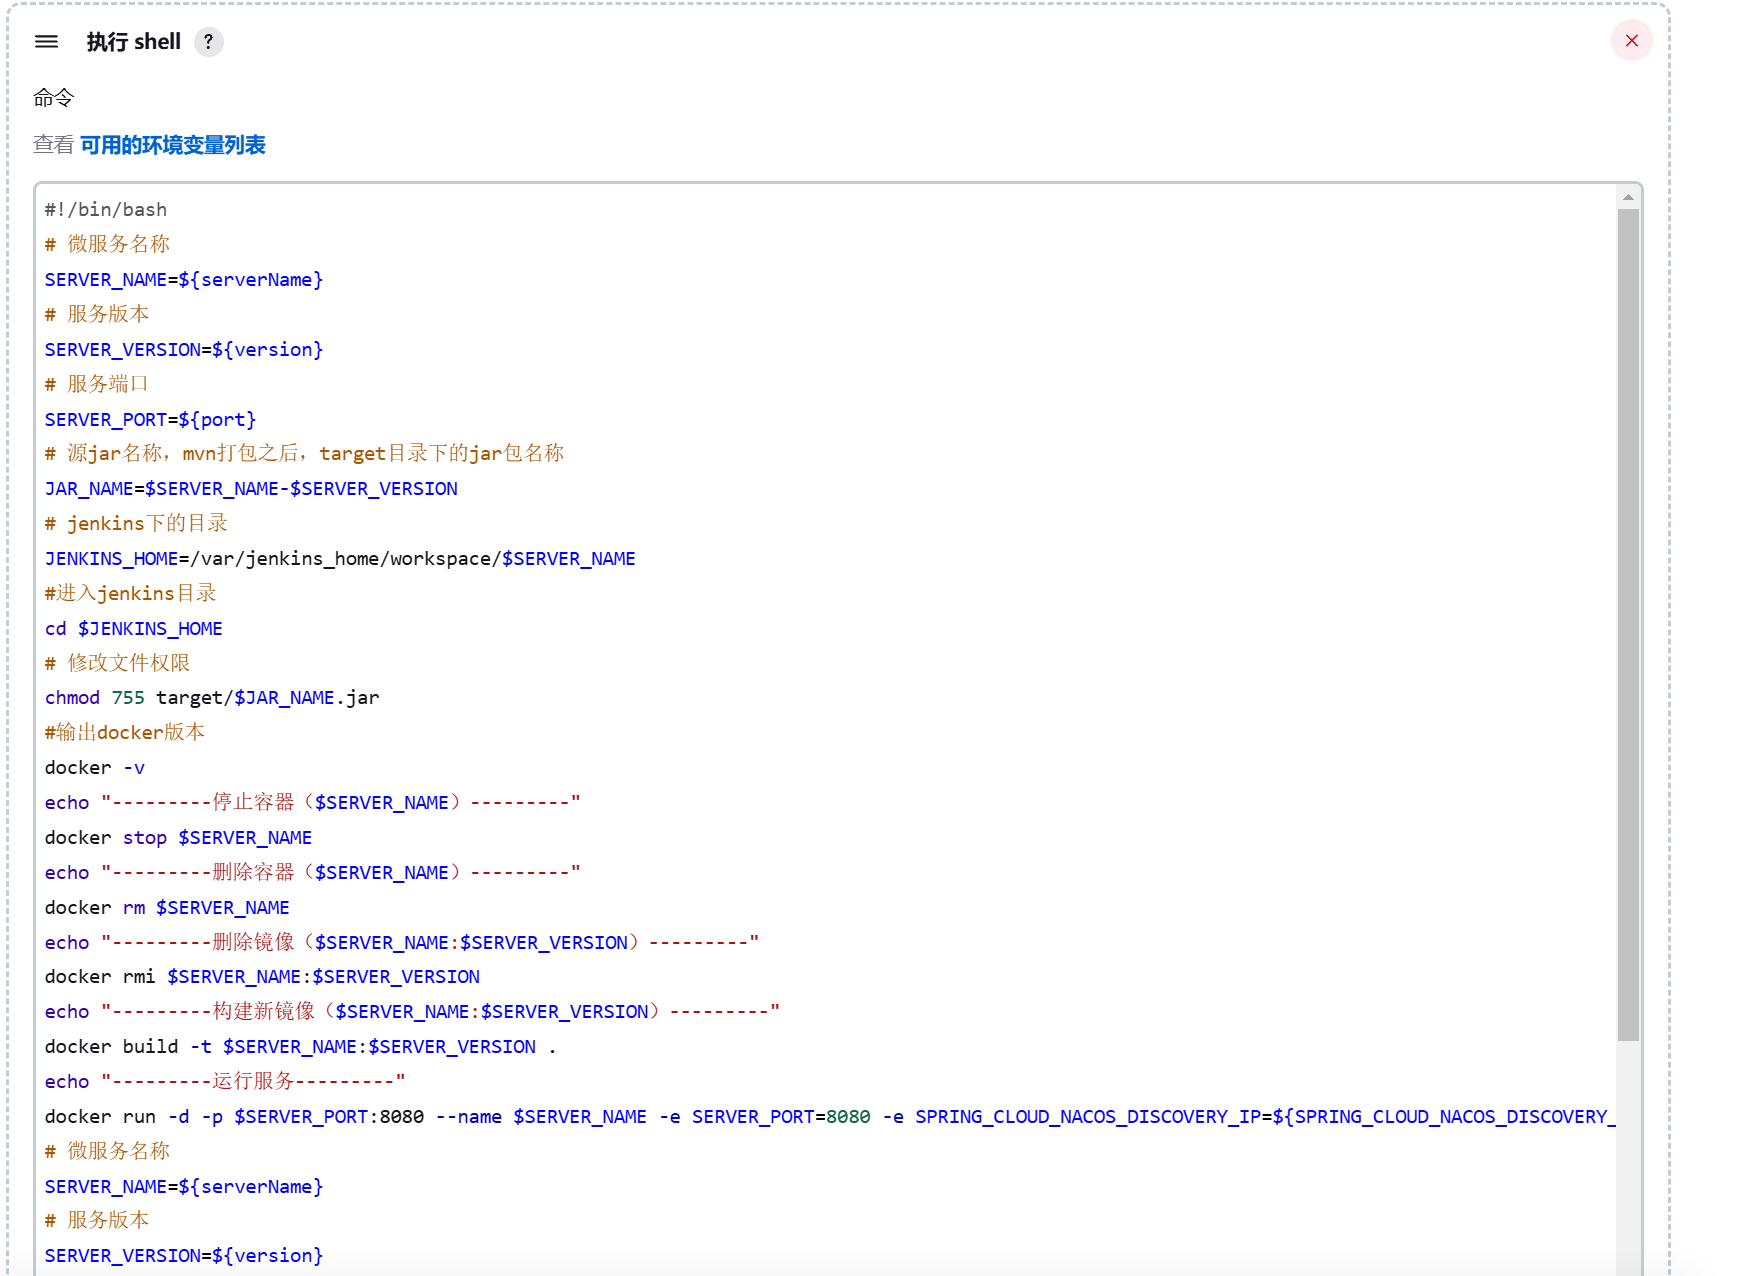Click the 'docker rm $SERVER_NAME' line

[167, 908]
